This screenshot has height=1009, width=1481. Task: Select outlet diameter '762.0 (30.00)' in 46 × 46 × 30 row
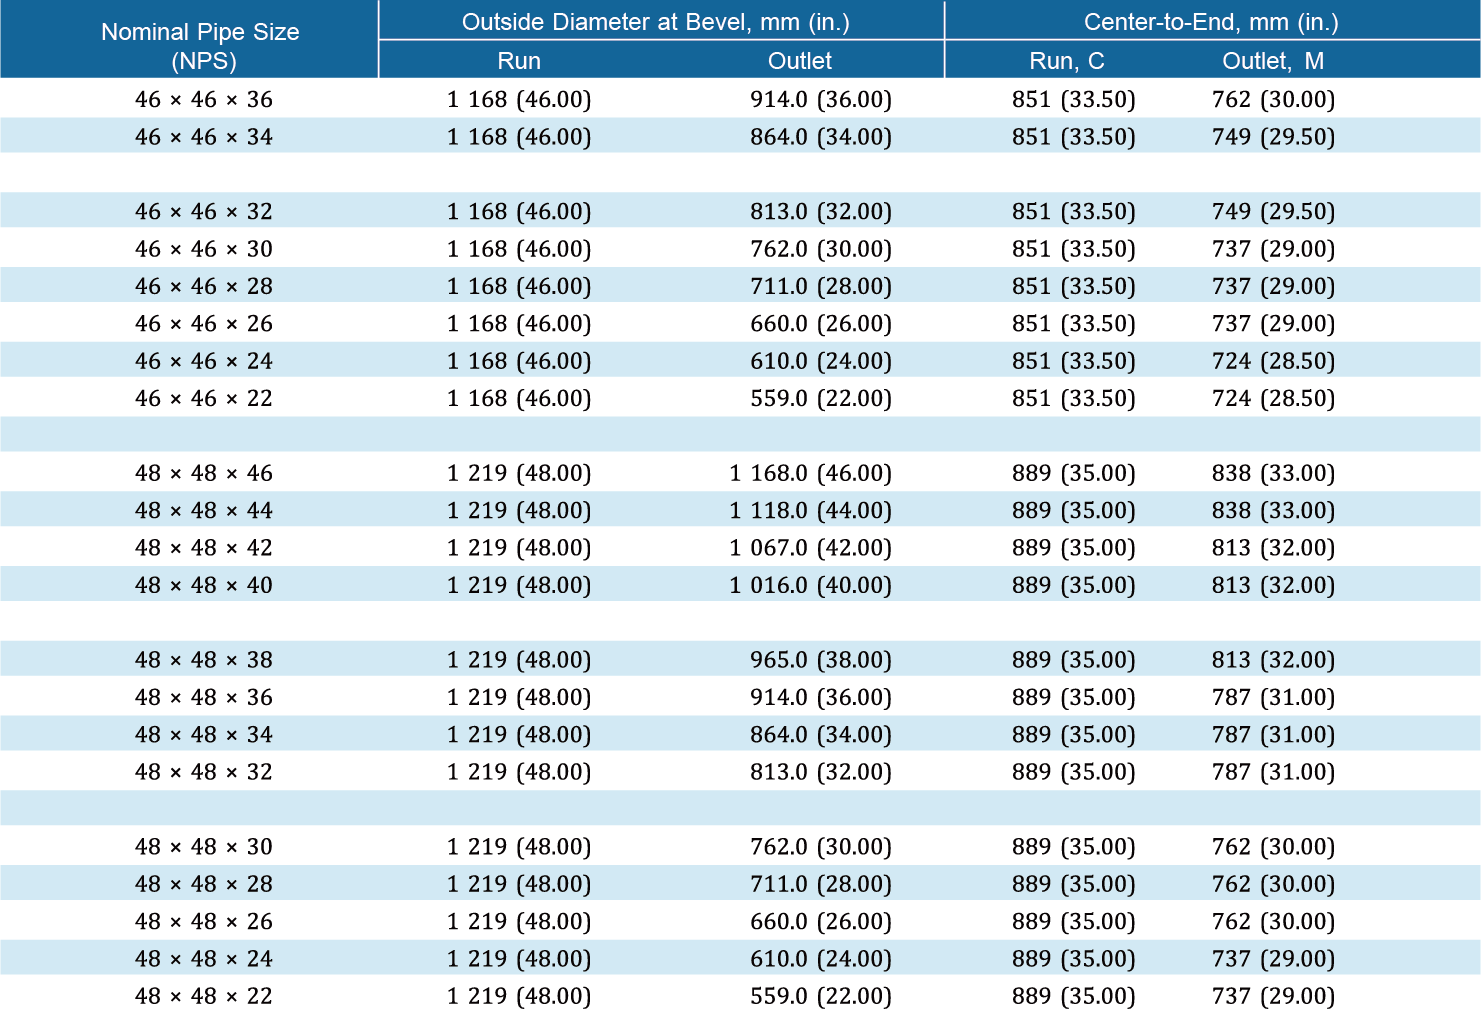821,249
